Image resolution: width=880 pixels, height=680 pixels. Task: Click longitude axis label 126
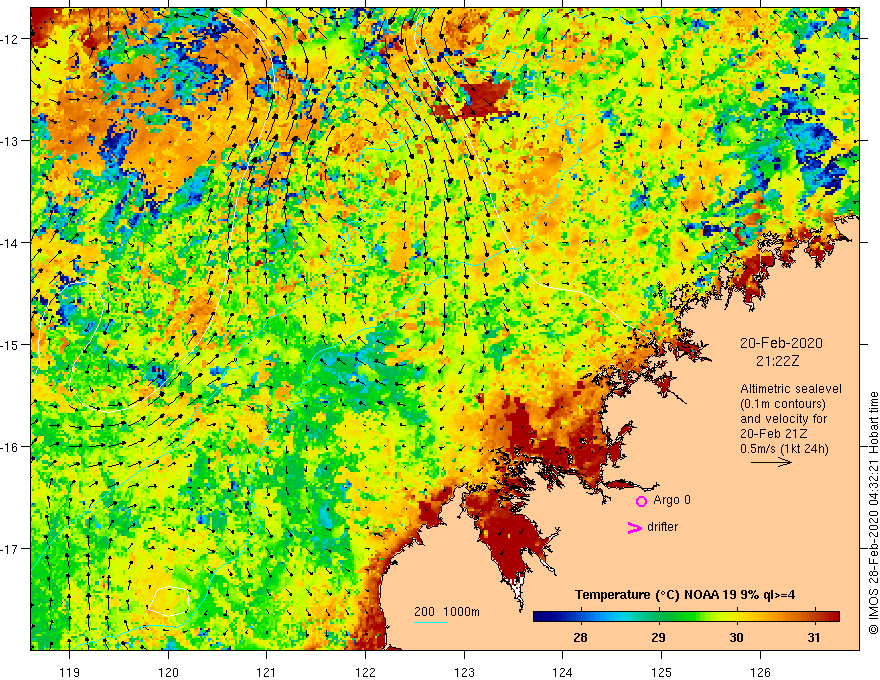pos(760,672)
